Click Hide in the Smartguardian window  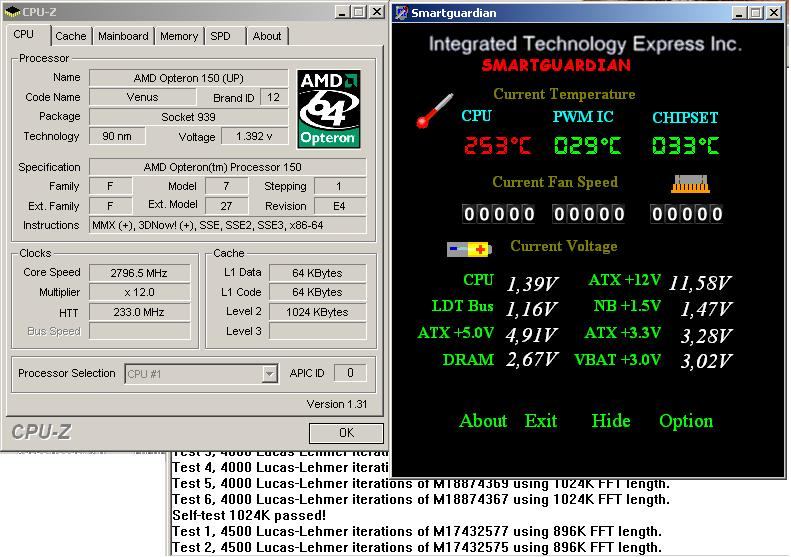point(610,421)
